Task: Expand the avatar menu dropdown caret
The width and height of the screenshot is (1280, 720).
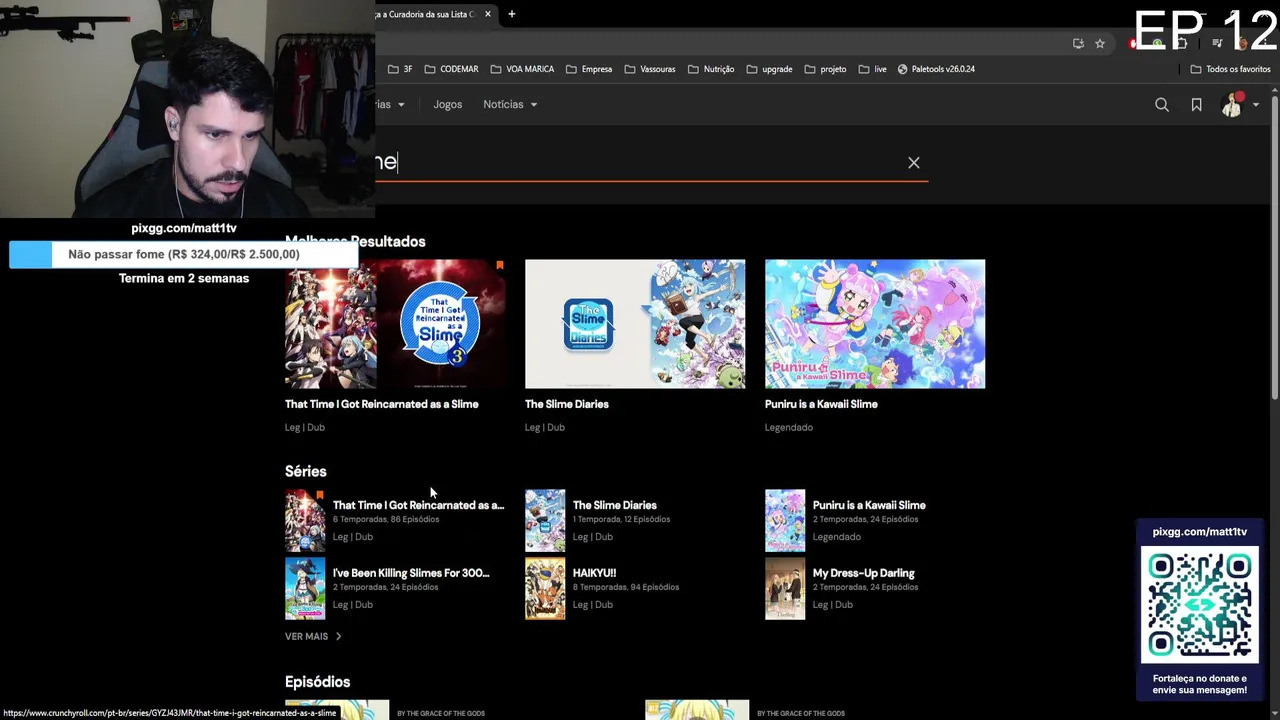Action: tap(1256, 105)
